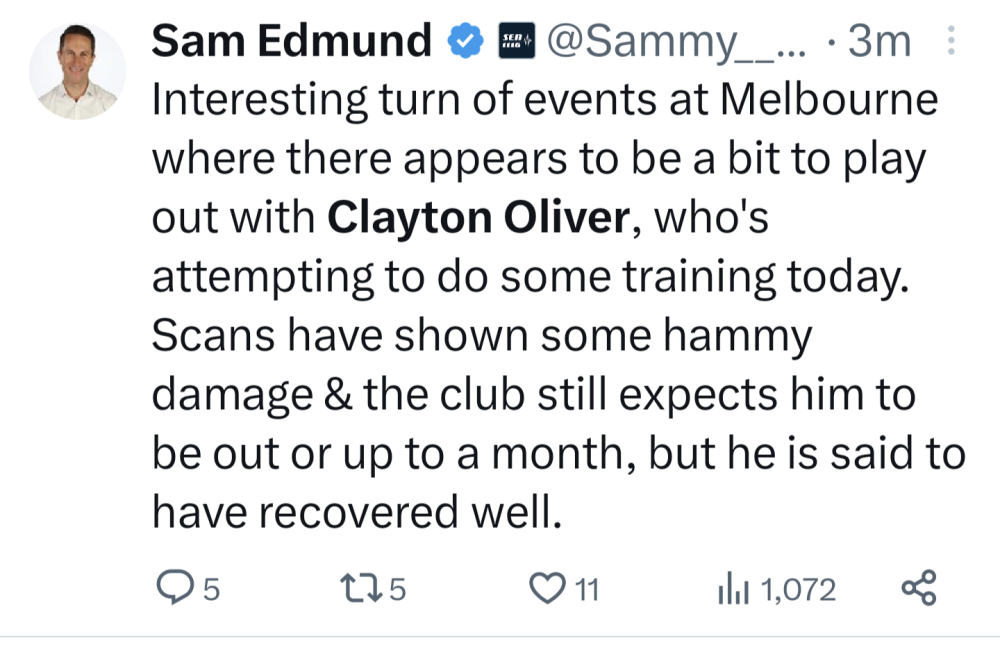Click the like count of 11
1000x650 pixels.
coord(587,589)
